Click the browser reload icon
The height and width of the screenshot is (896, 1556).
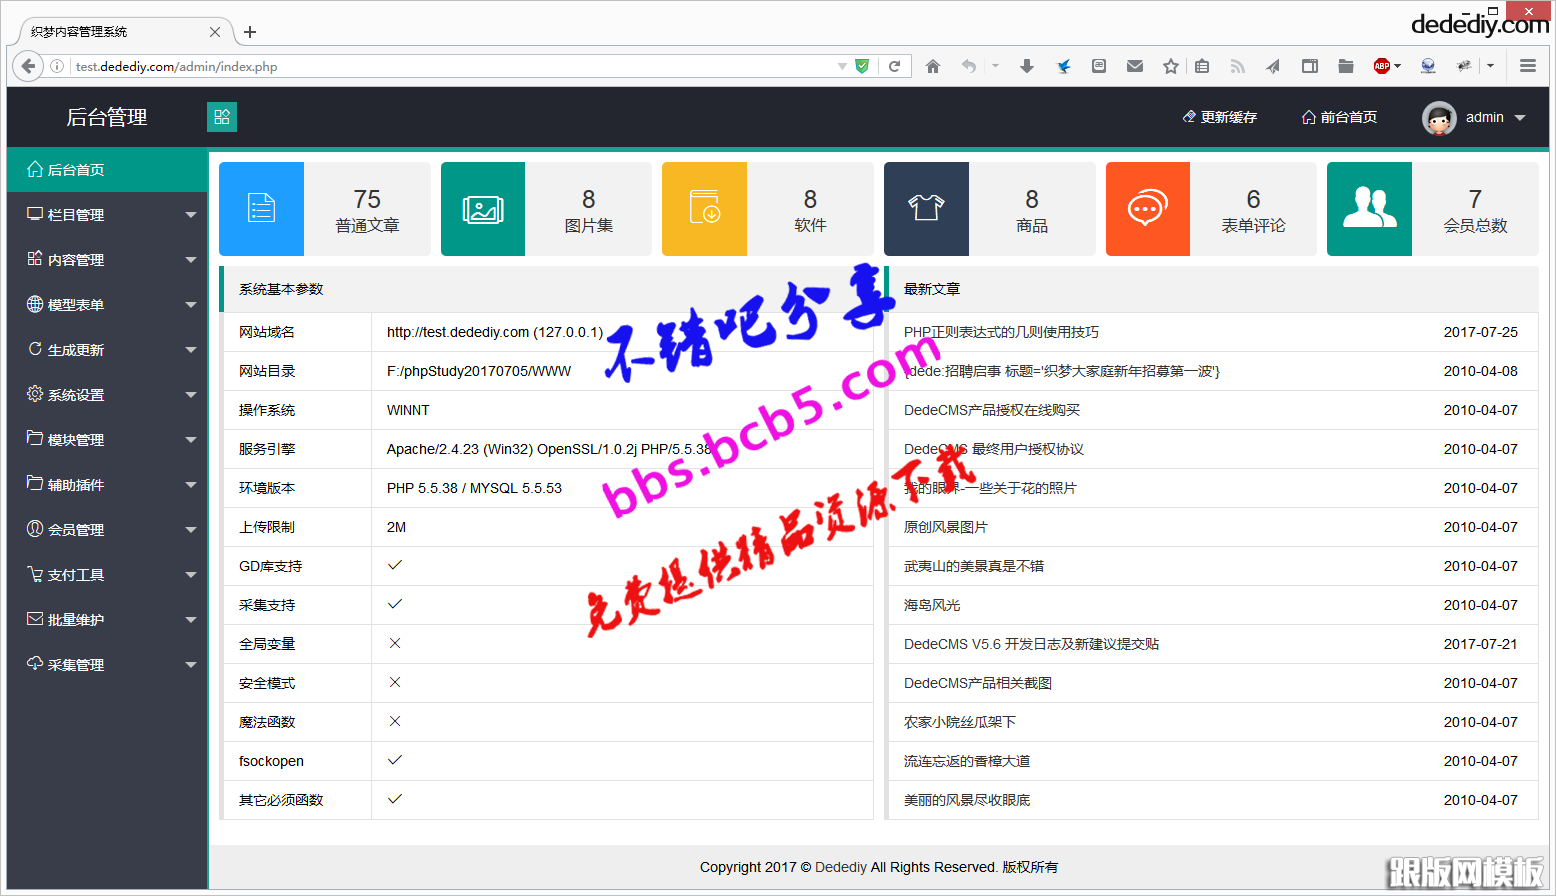(x=894, y=66)
